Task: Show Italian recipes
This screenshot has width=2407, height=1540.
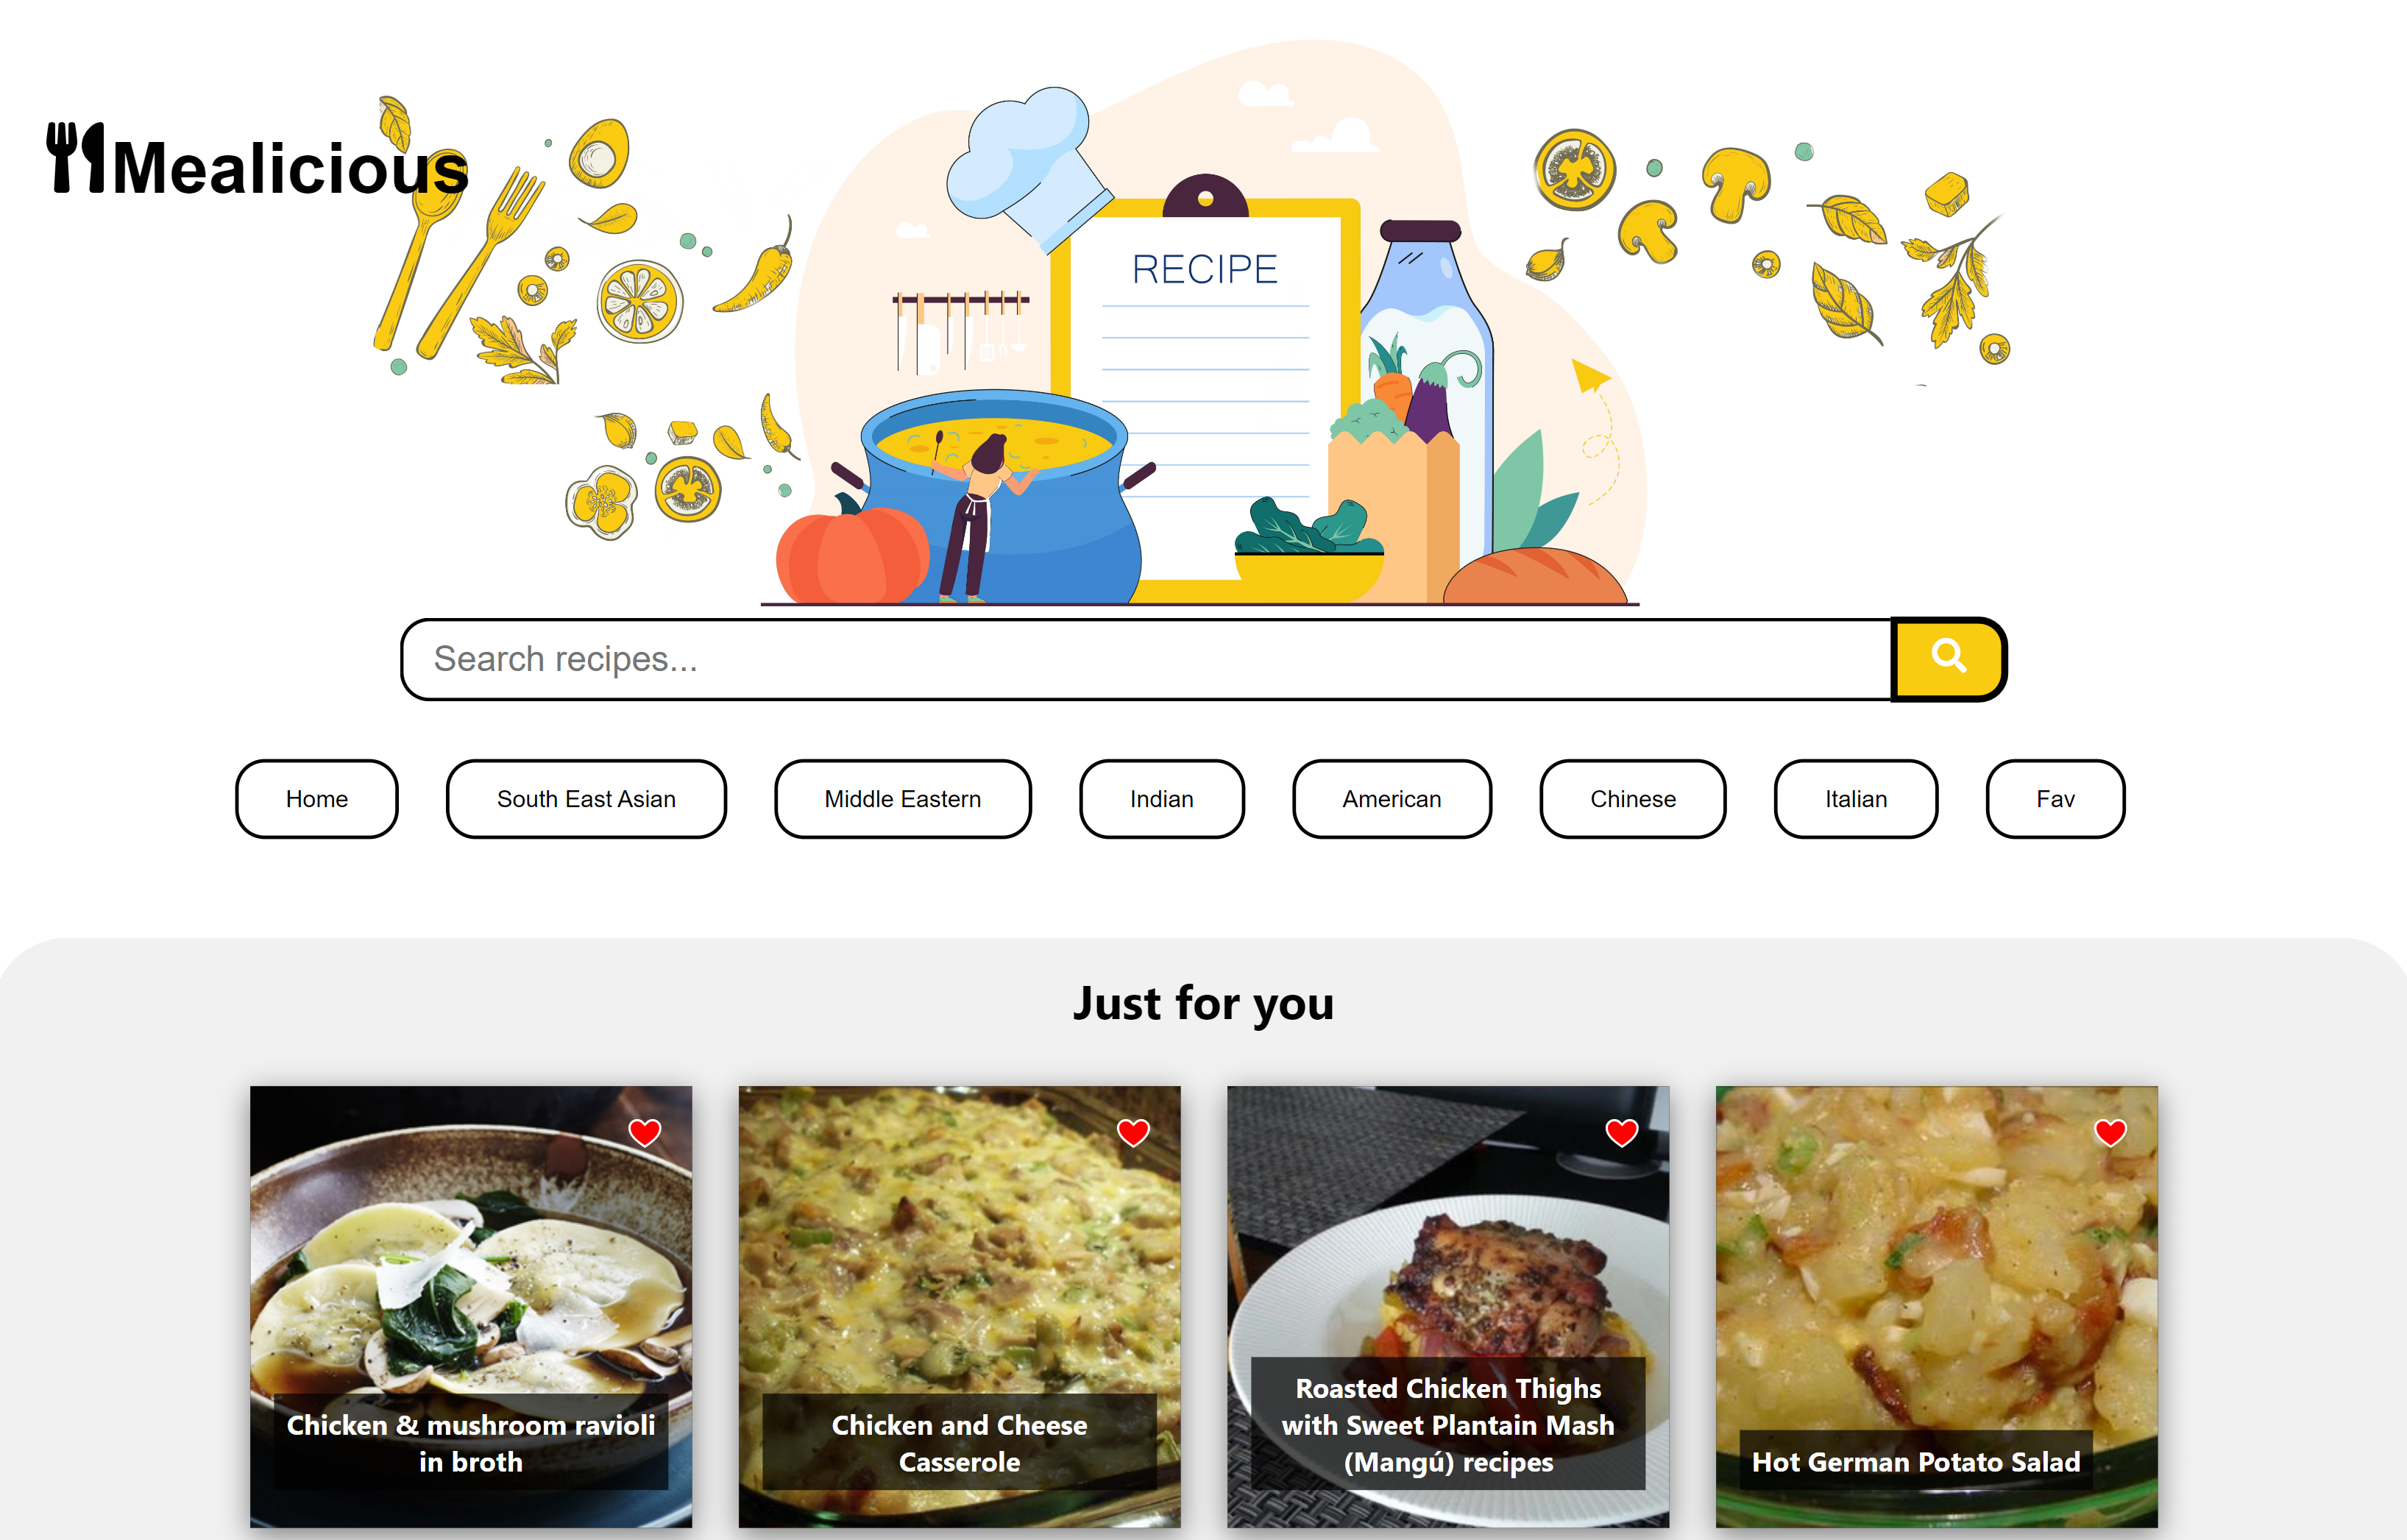Action: (1856, 799)
